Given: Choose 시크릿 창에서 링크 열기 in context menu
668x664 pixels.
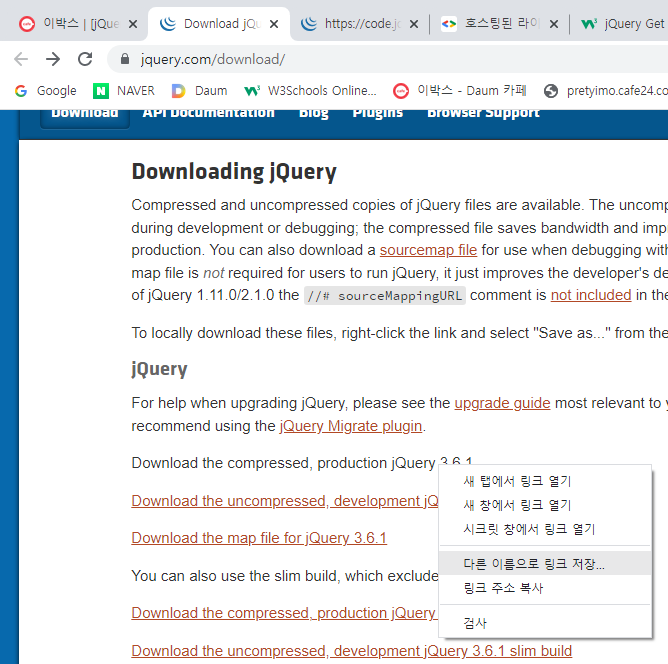Looking at the screenshot, I should coord(545,529).
